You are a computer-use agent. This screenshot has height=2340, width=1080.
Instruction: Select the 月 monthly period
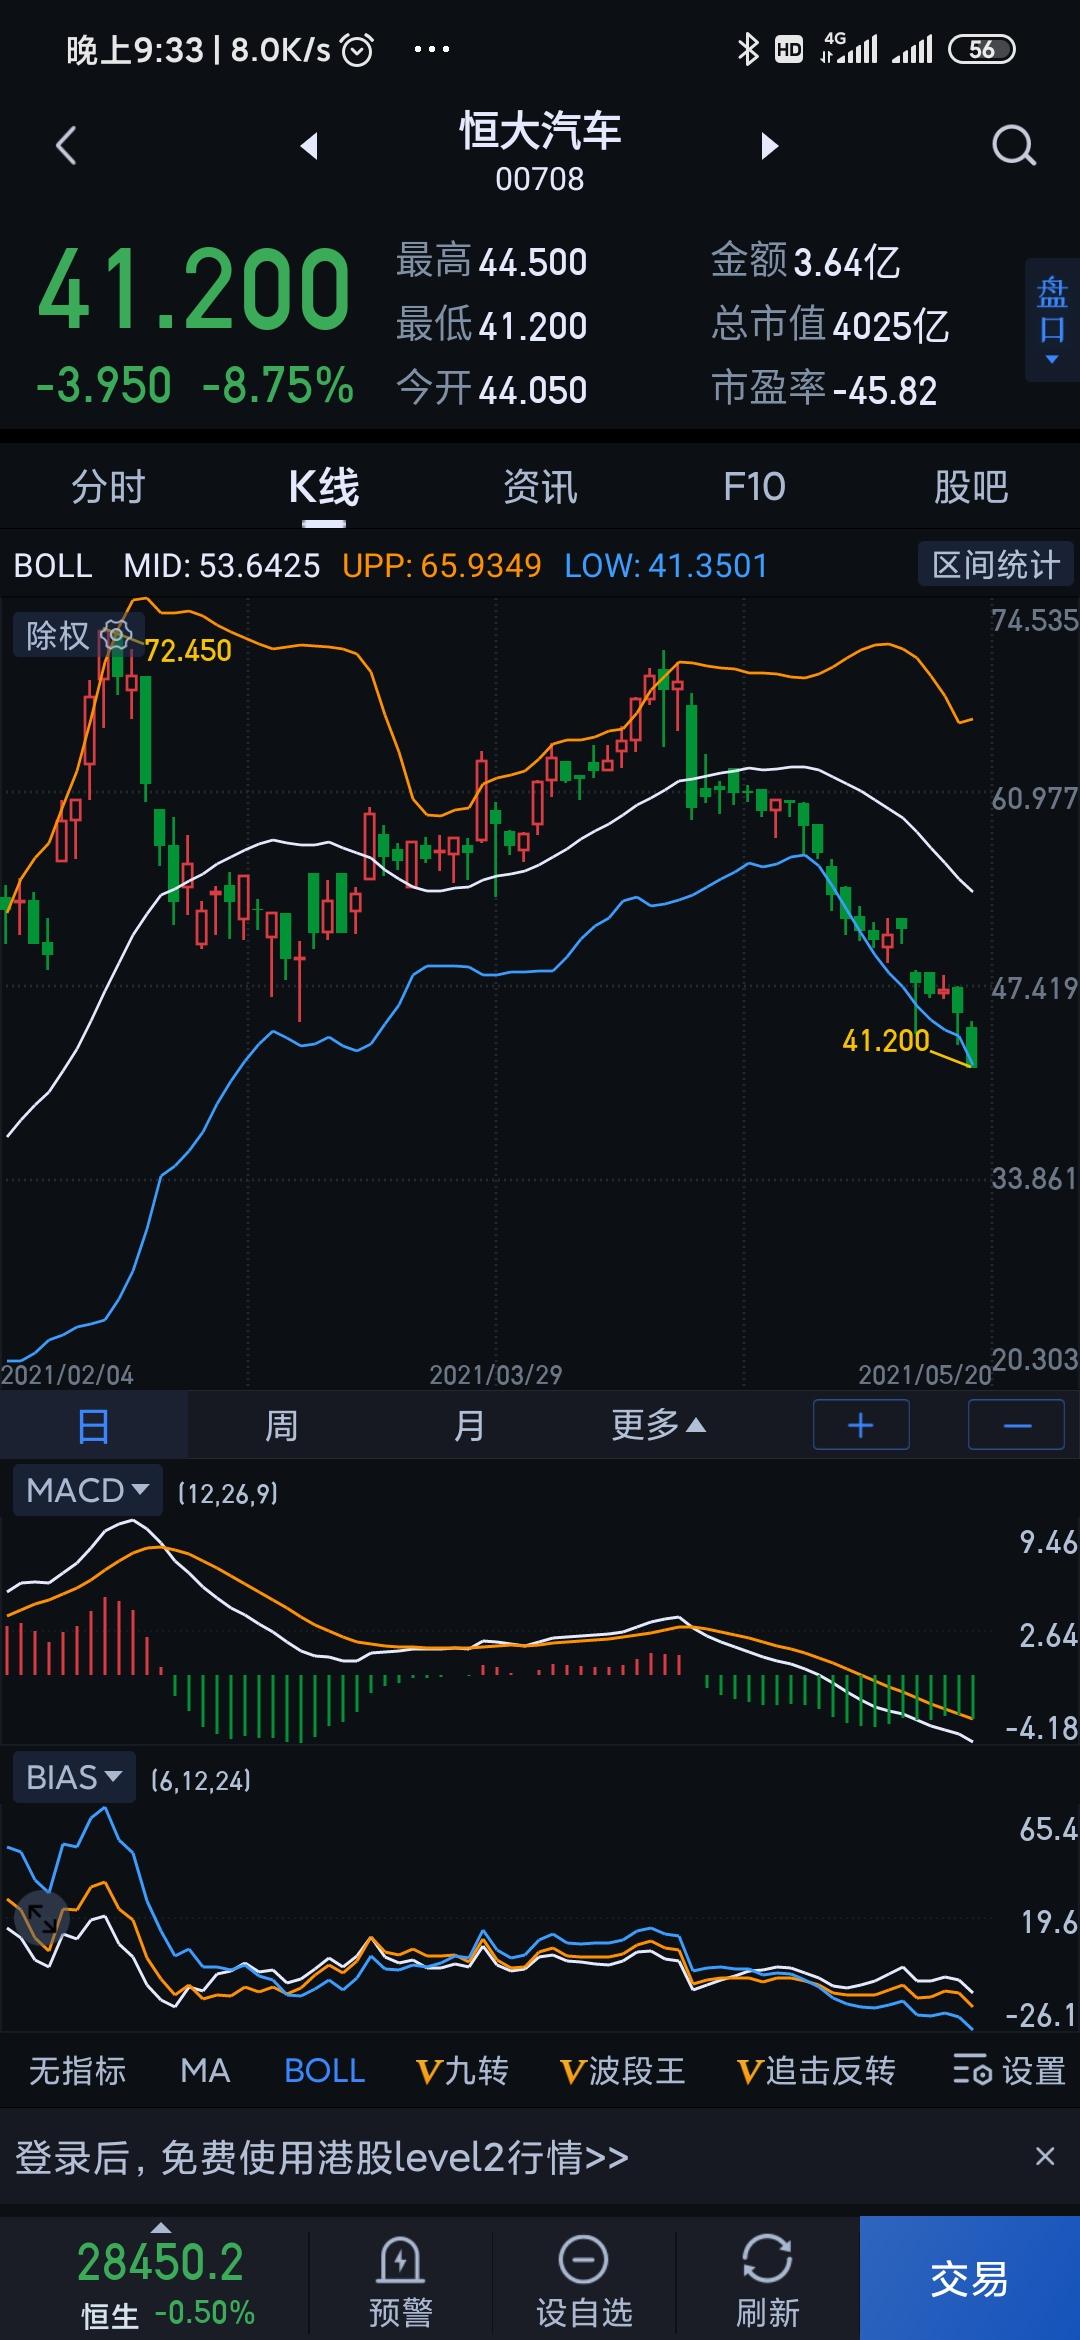pyautogui.click(x=469, y=1425)
